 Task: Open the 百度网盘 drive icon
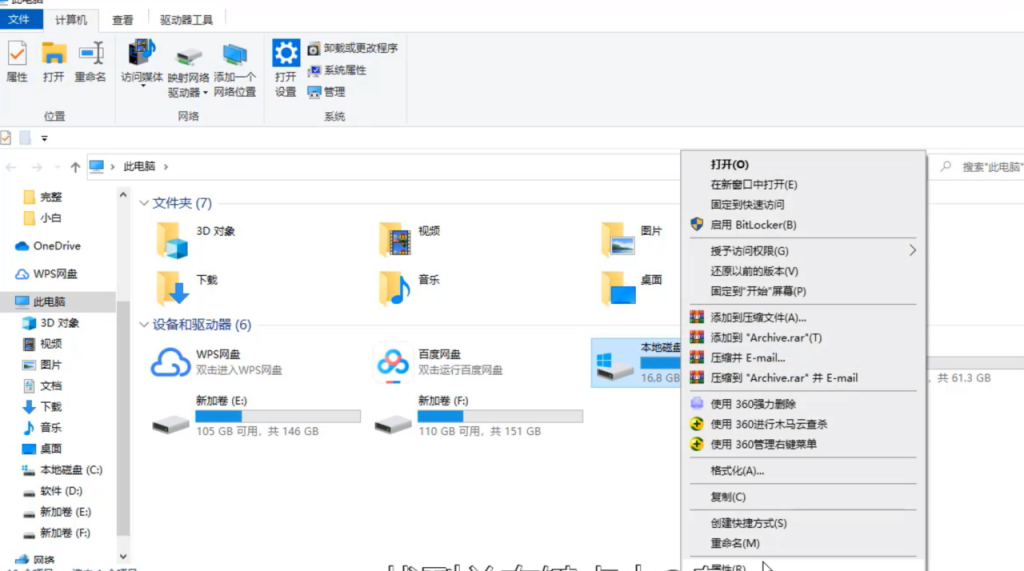coord(393,362)
